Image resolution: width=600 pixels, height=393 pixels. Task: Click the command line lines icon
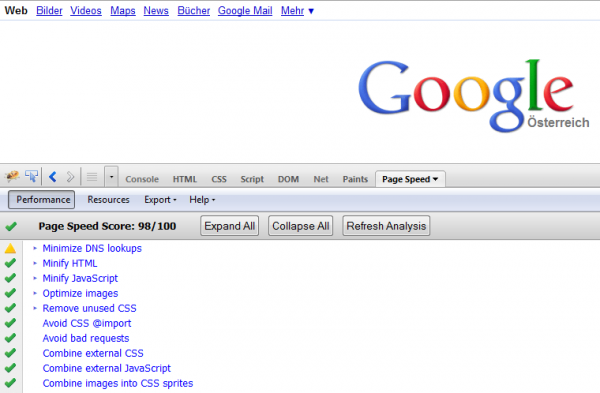coord(92,177)
